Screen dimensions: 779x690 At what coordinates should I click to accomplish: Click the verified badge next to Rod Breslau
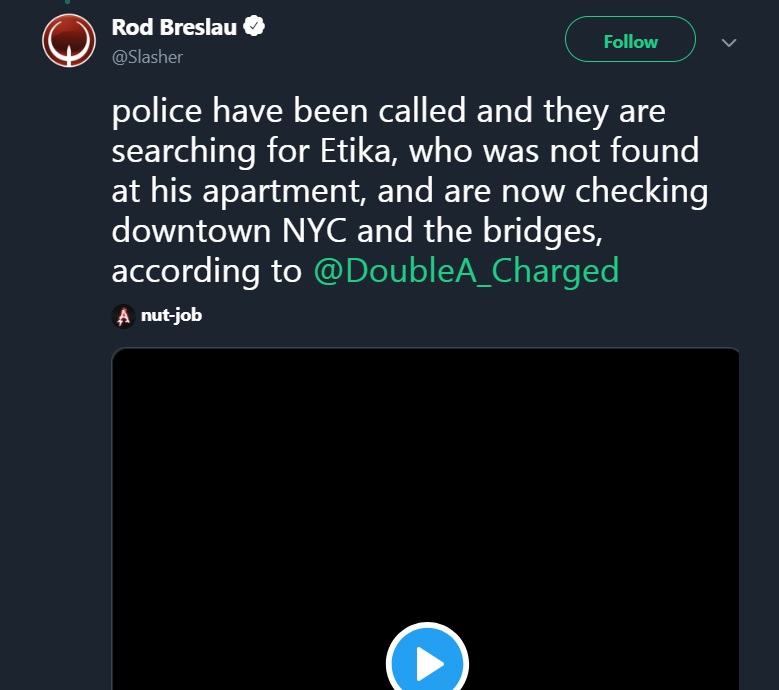pos(254,26)
